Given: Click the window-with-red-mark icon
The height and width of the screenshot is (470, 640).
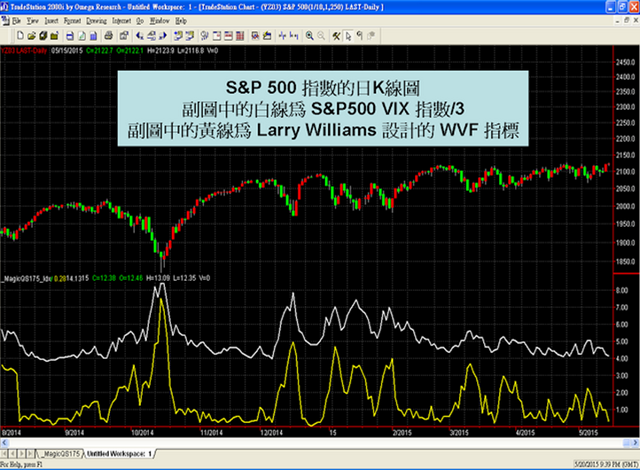Looking at the screenshot, I should point(217,36).
